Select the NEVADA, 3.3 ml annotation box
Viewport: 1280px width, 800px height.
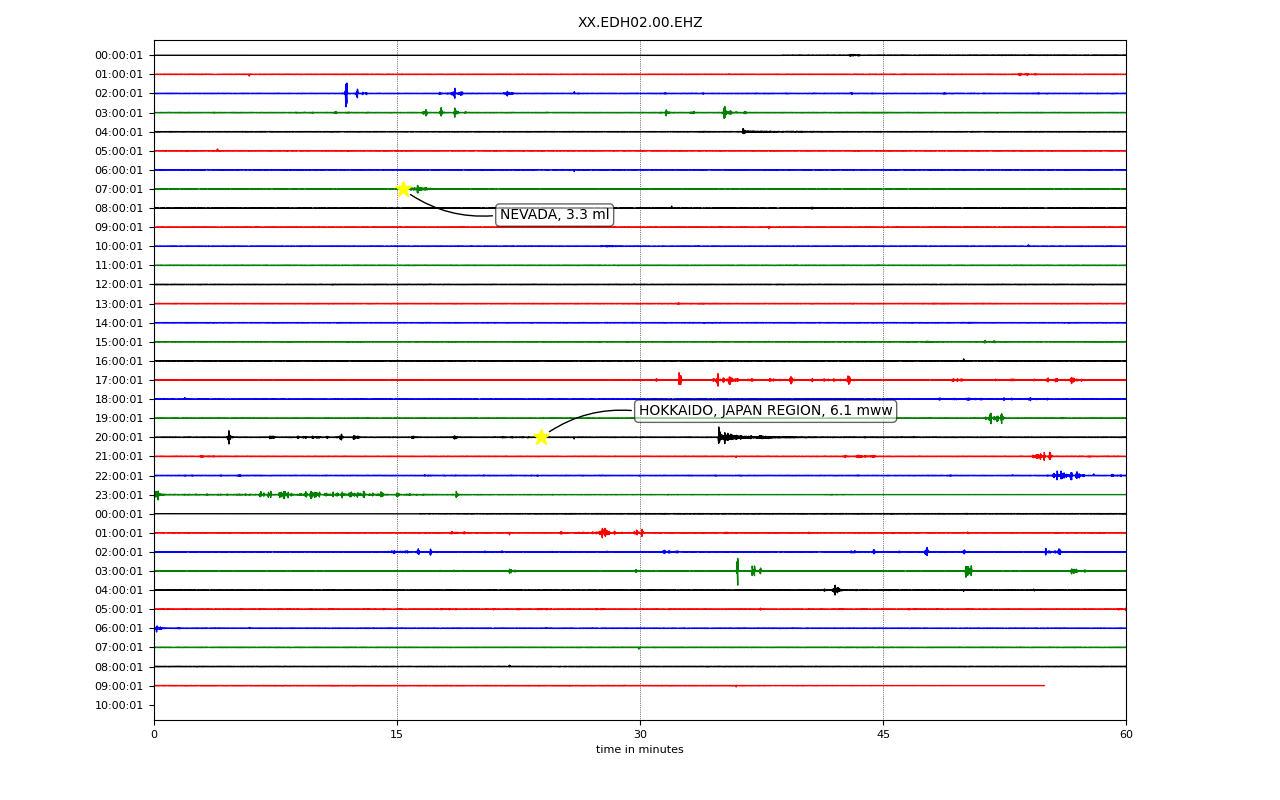point(554,215)
